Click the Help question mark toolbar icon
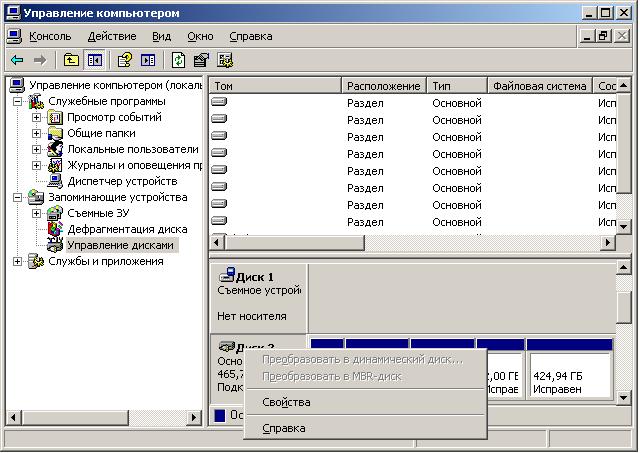 coord(125,60)
